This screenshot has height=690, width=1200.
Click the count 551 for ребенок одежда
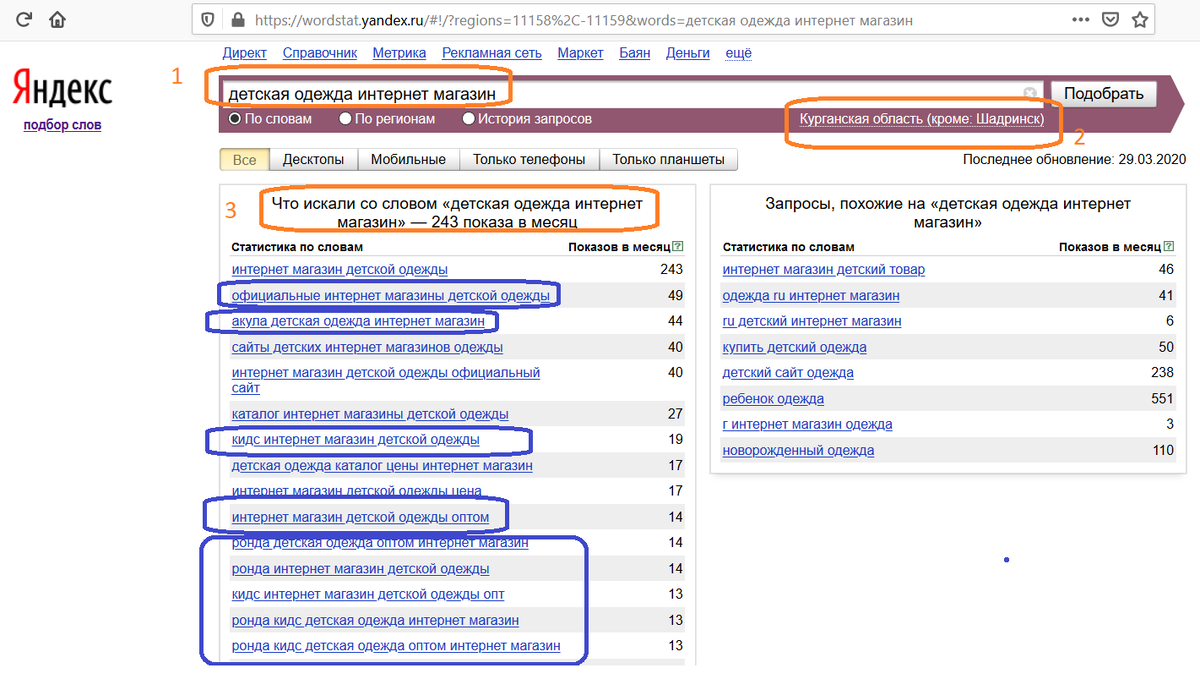pyautogui.click(x=1162, y=398)
